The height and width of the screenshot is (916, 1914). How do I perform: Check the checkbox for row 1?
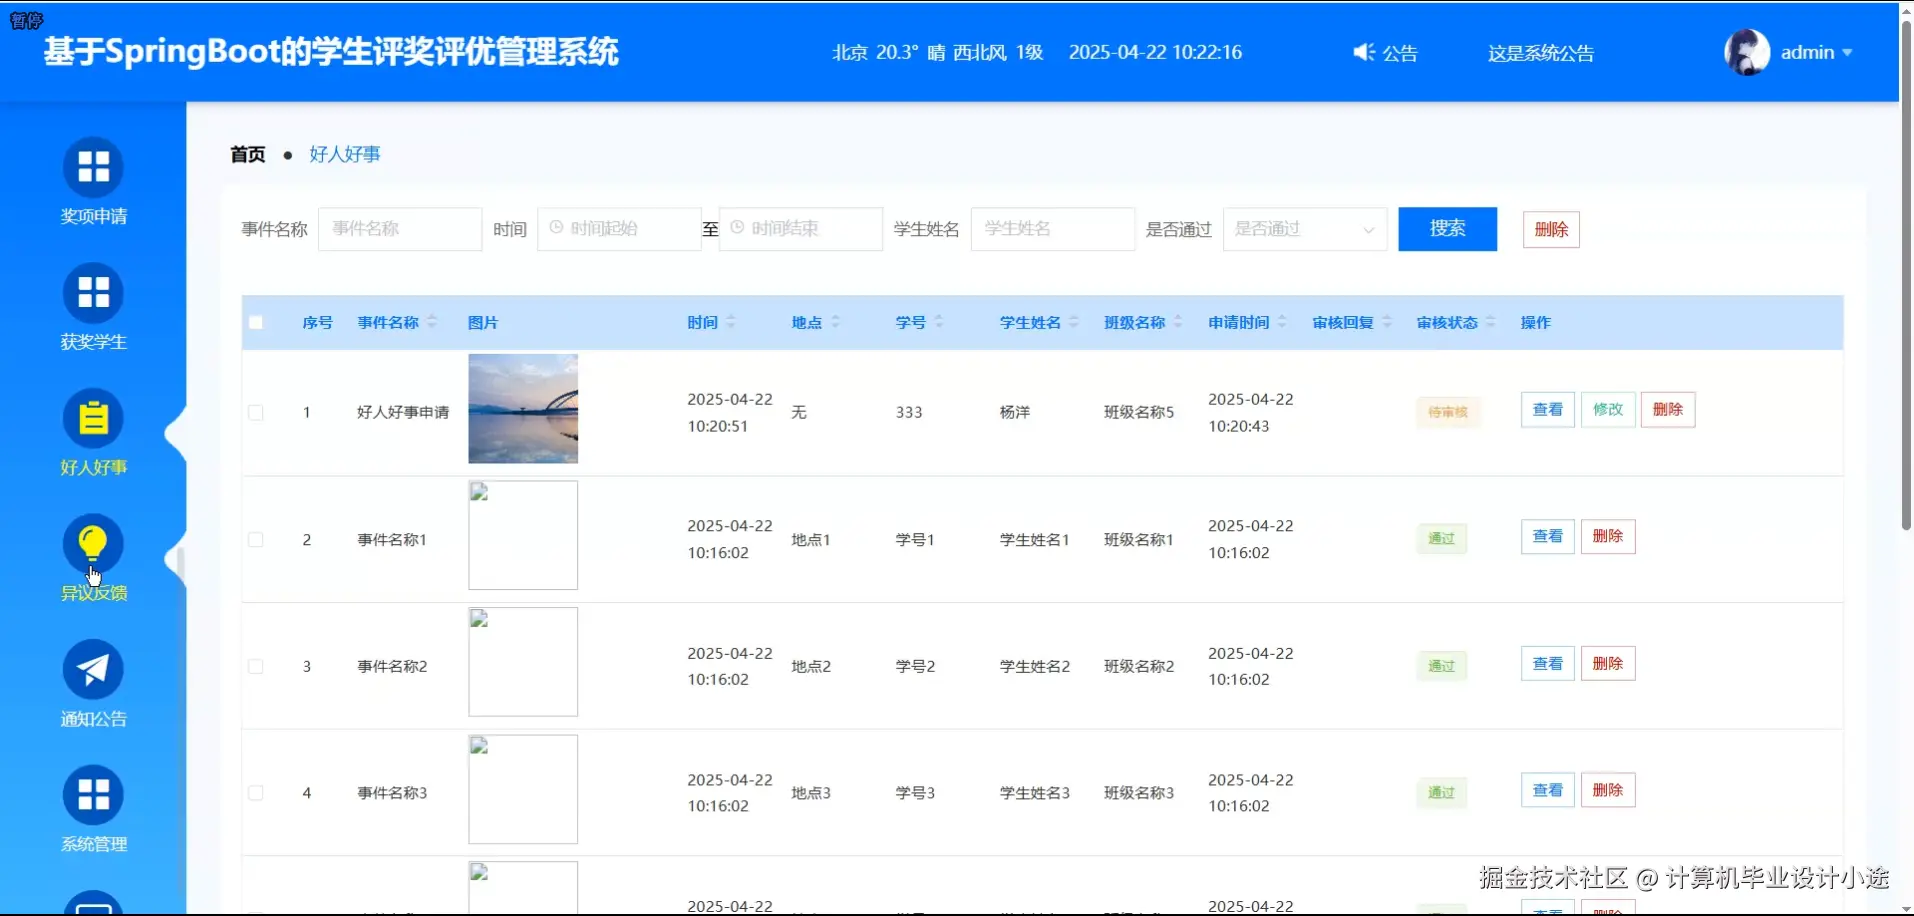tap(256, 412)
